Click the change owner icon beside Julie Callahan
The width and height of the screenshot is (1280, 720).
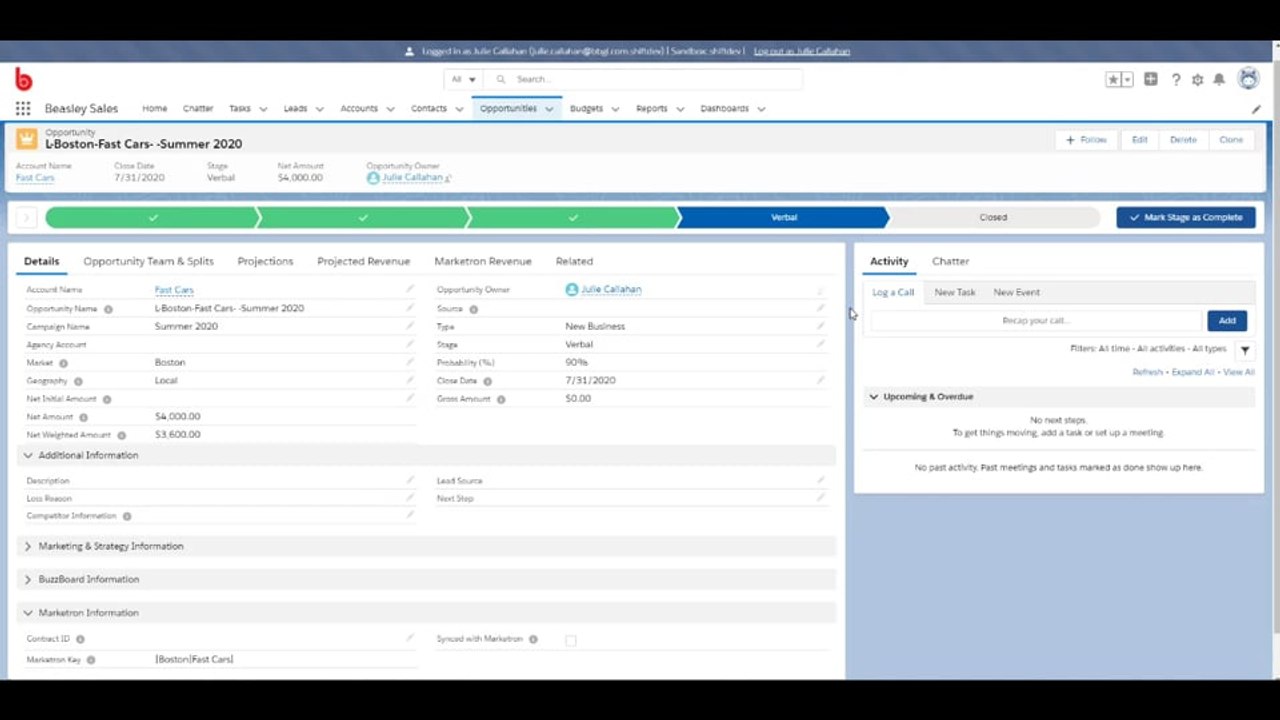click(448, 178)
